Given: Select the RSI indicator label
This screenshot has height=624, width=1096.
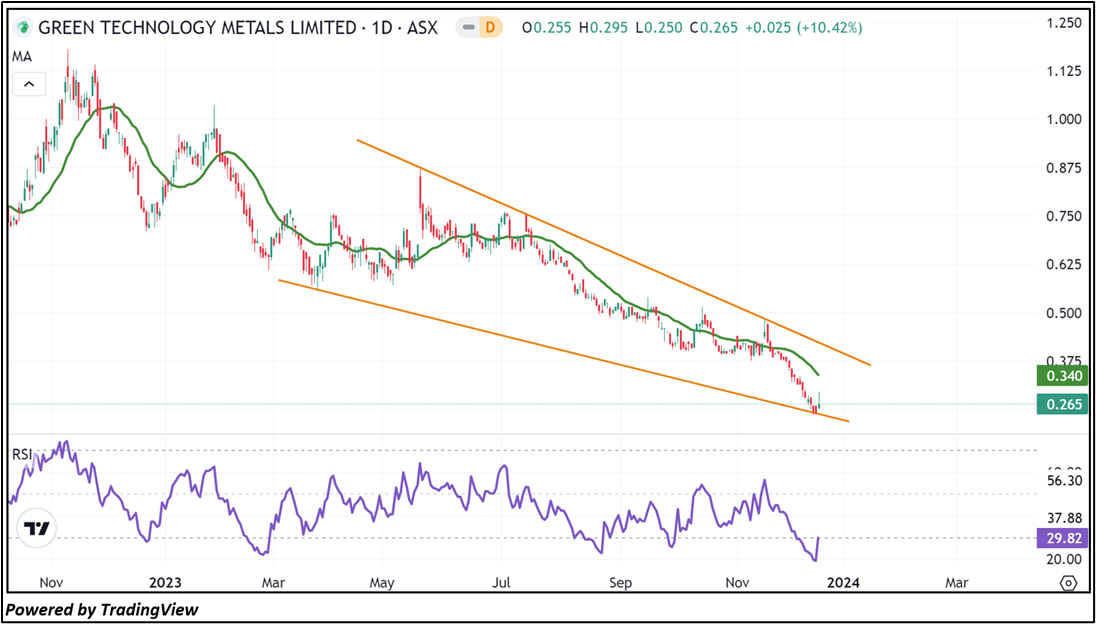Looking at the screenshot, I should [x=22, y=454].
